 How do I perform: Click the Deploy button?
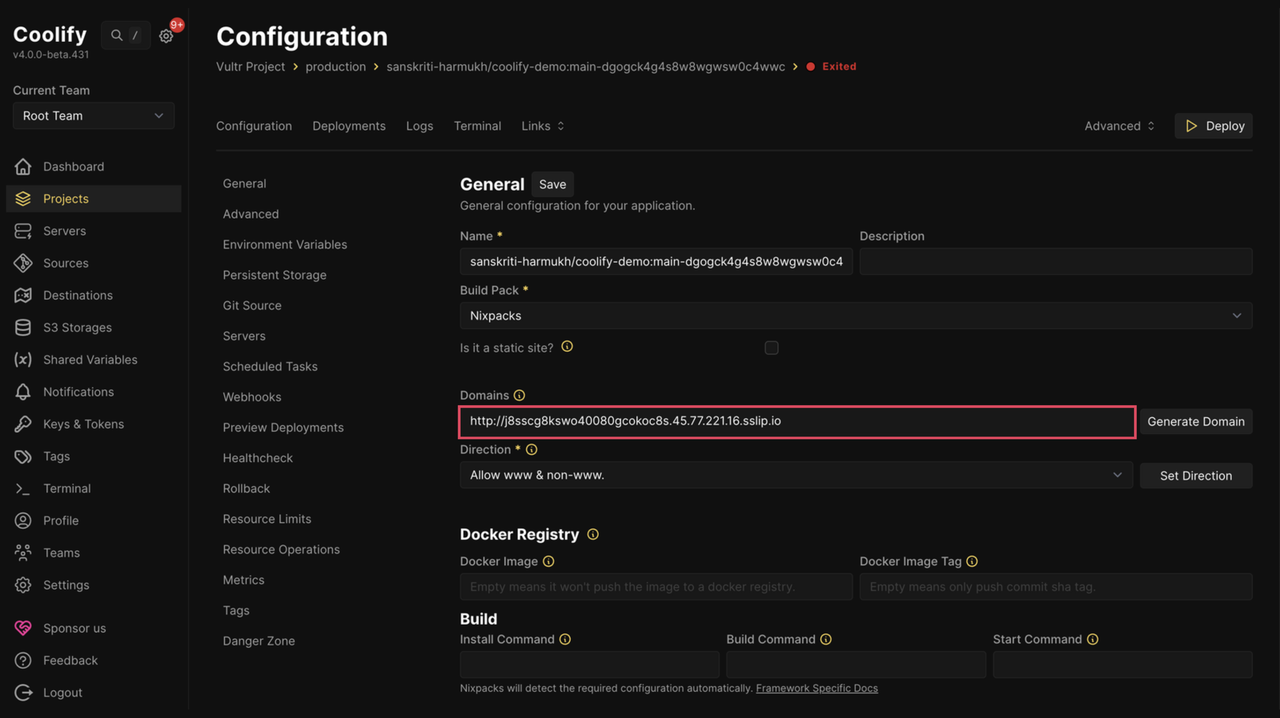tap(1214, 126)
